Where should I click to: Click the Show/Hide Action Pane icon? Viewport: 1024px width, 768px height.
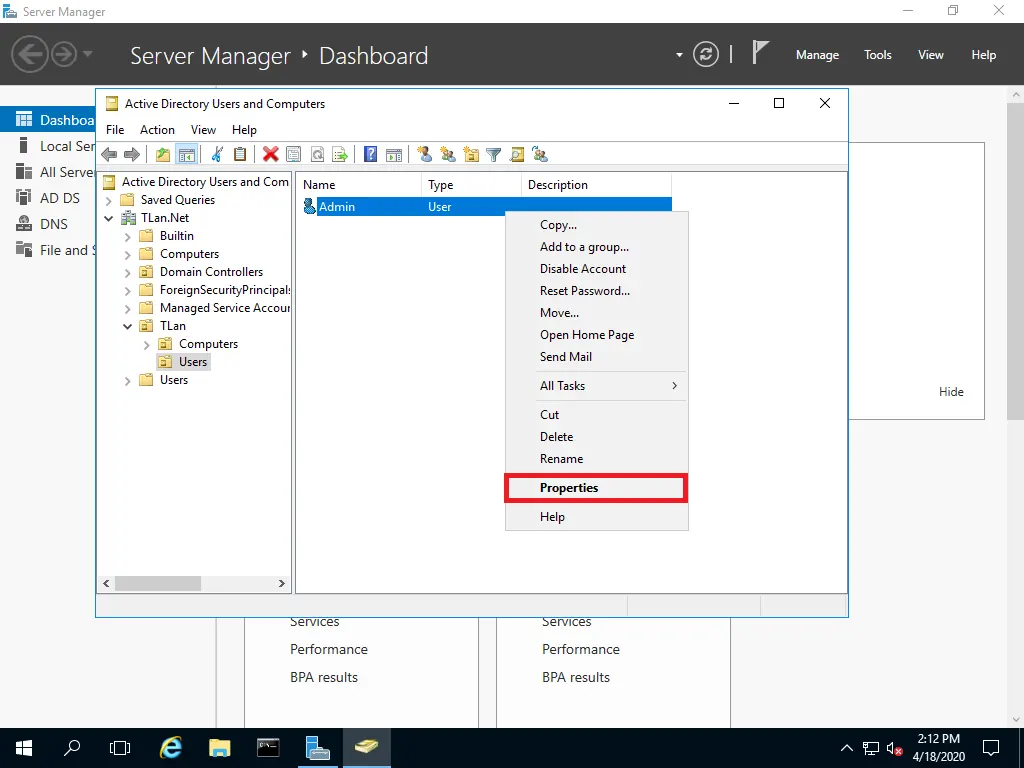tap(394, 155)
